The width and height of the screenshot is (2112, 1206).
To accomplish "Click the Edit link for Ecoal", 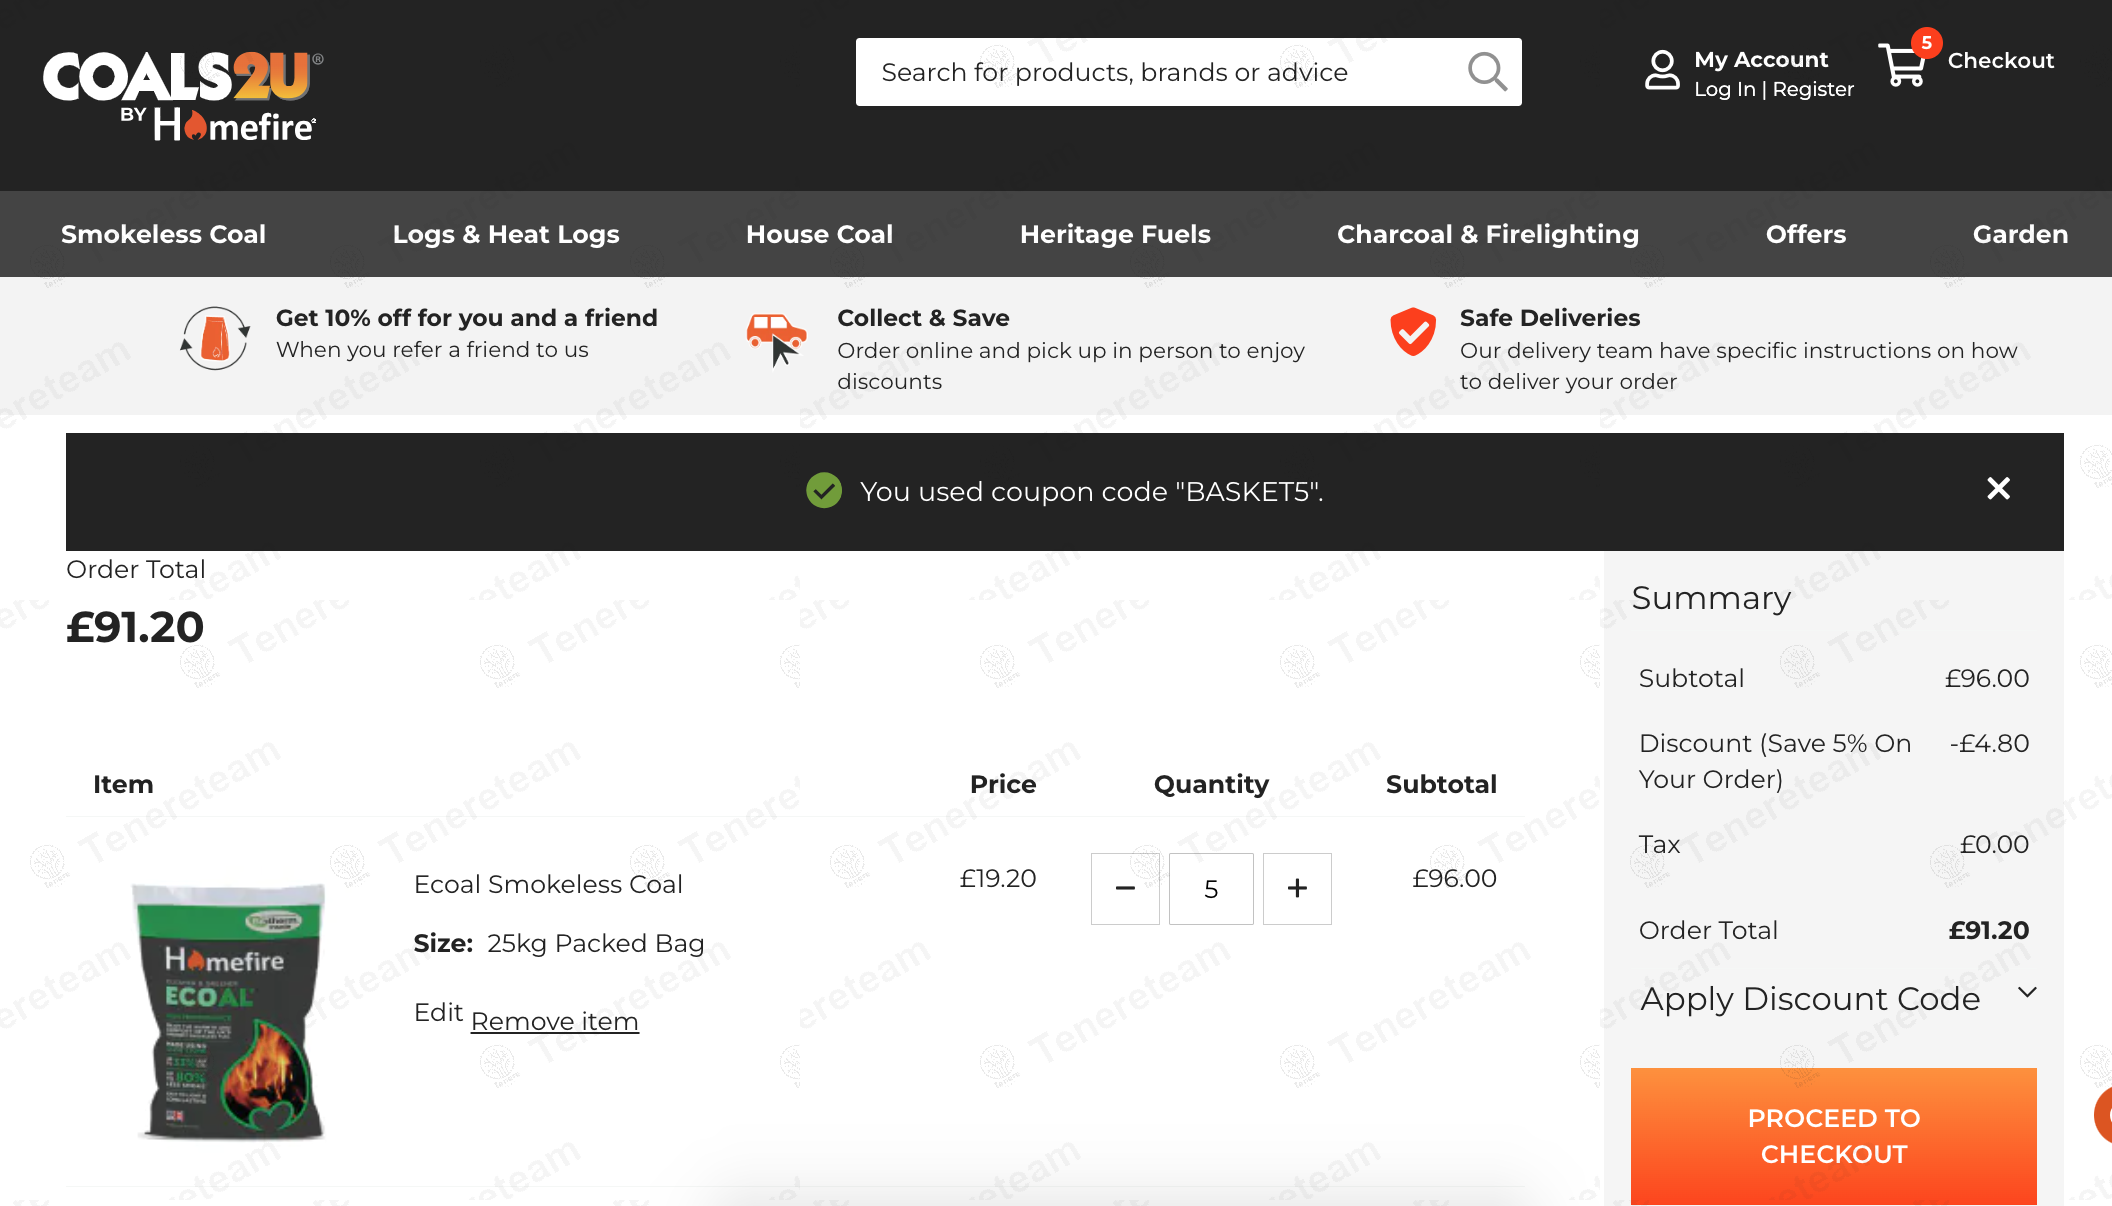I will [x=438, y=1012].
